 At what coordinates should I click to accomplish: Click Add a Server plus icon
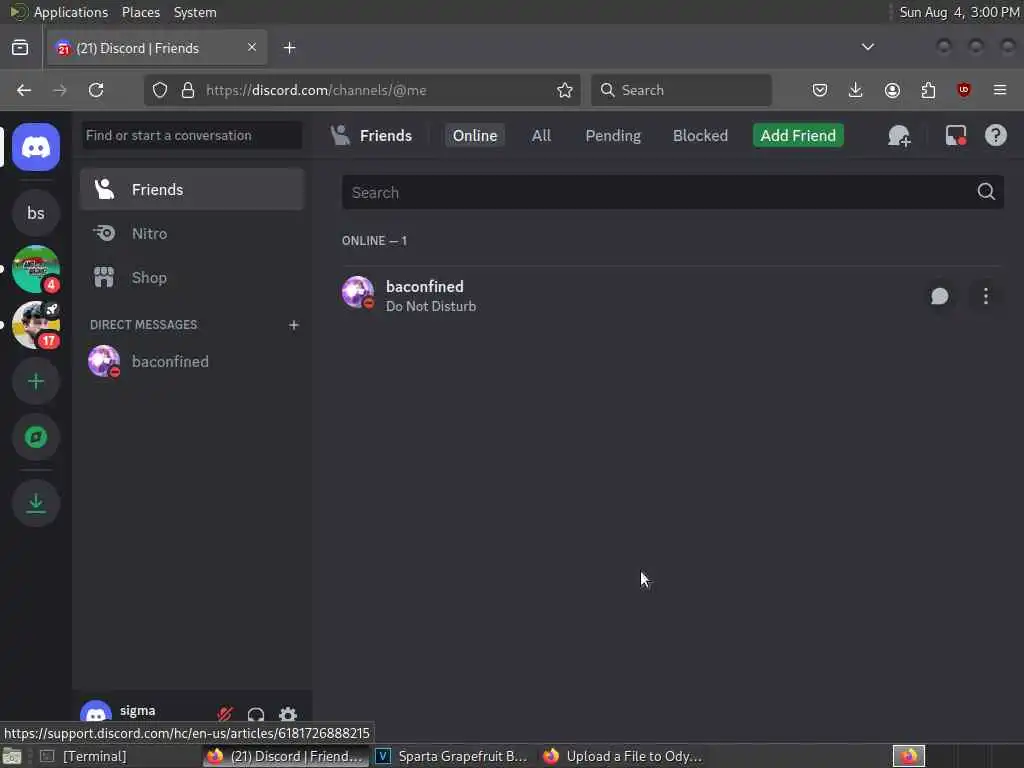[36, 381]
